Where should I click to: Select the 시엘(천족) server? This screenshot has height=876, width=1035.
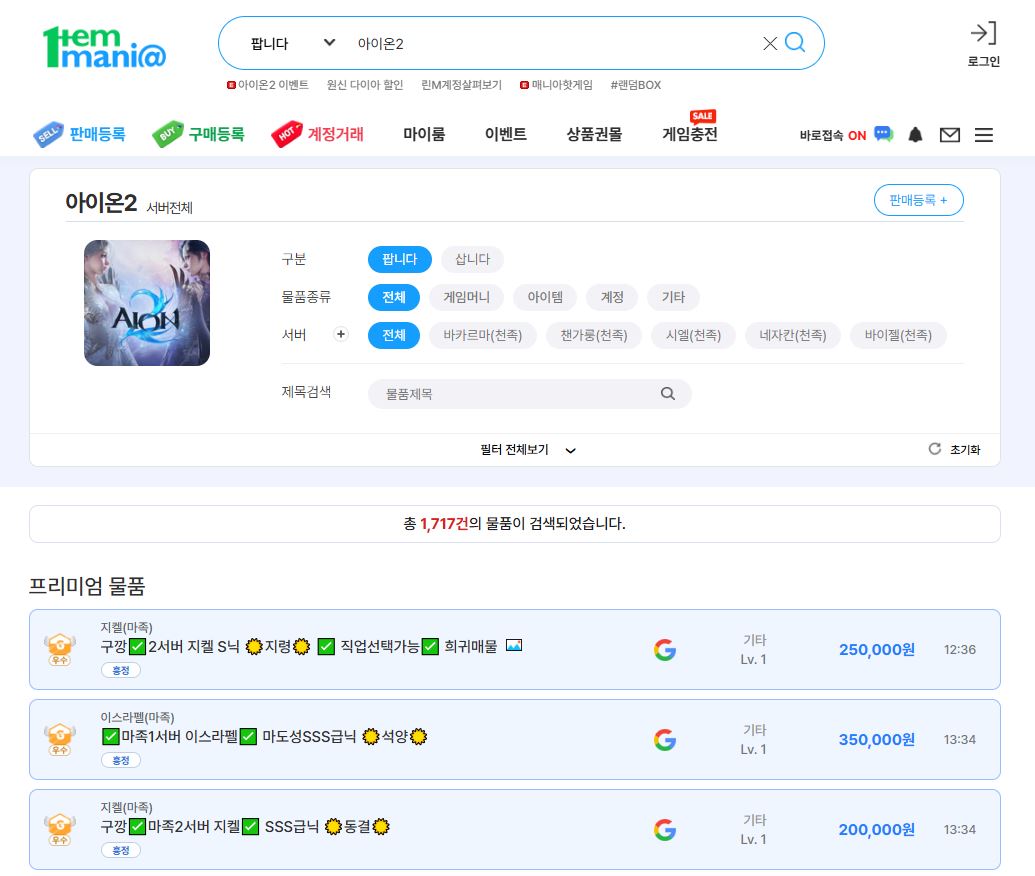tap(693, 335)
